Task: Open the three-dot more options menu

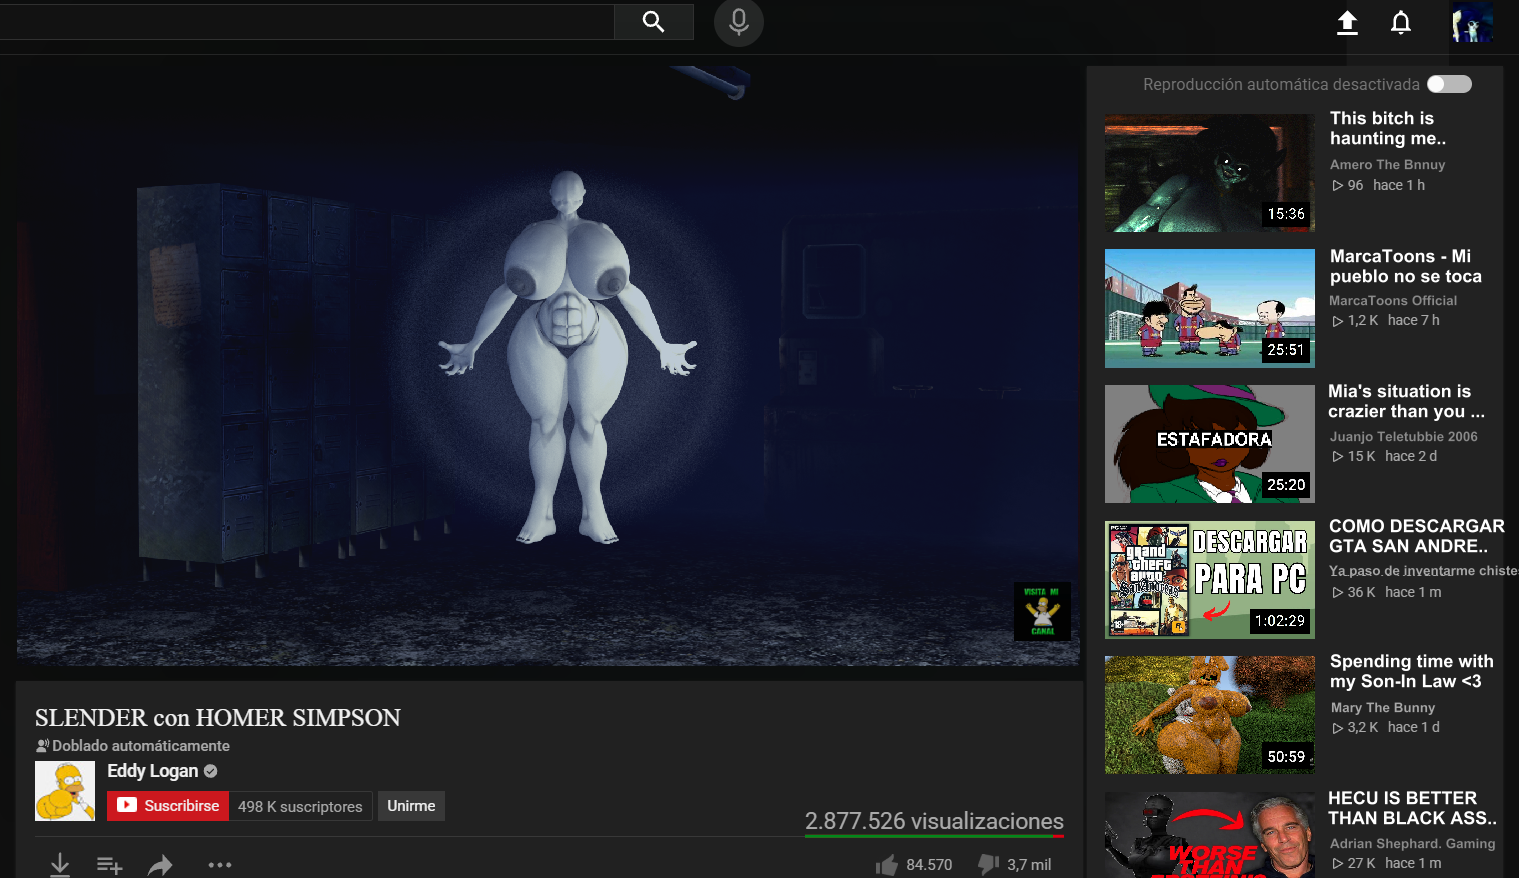Action: point(220,865)
